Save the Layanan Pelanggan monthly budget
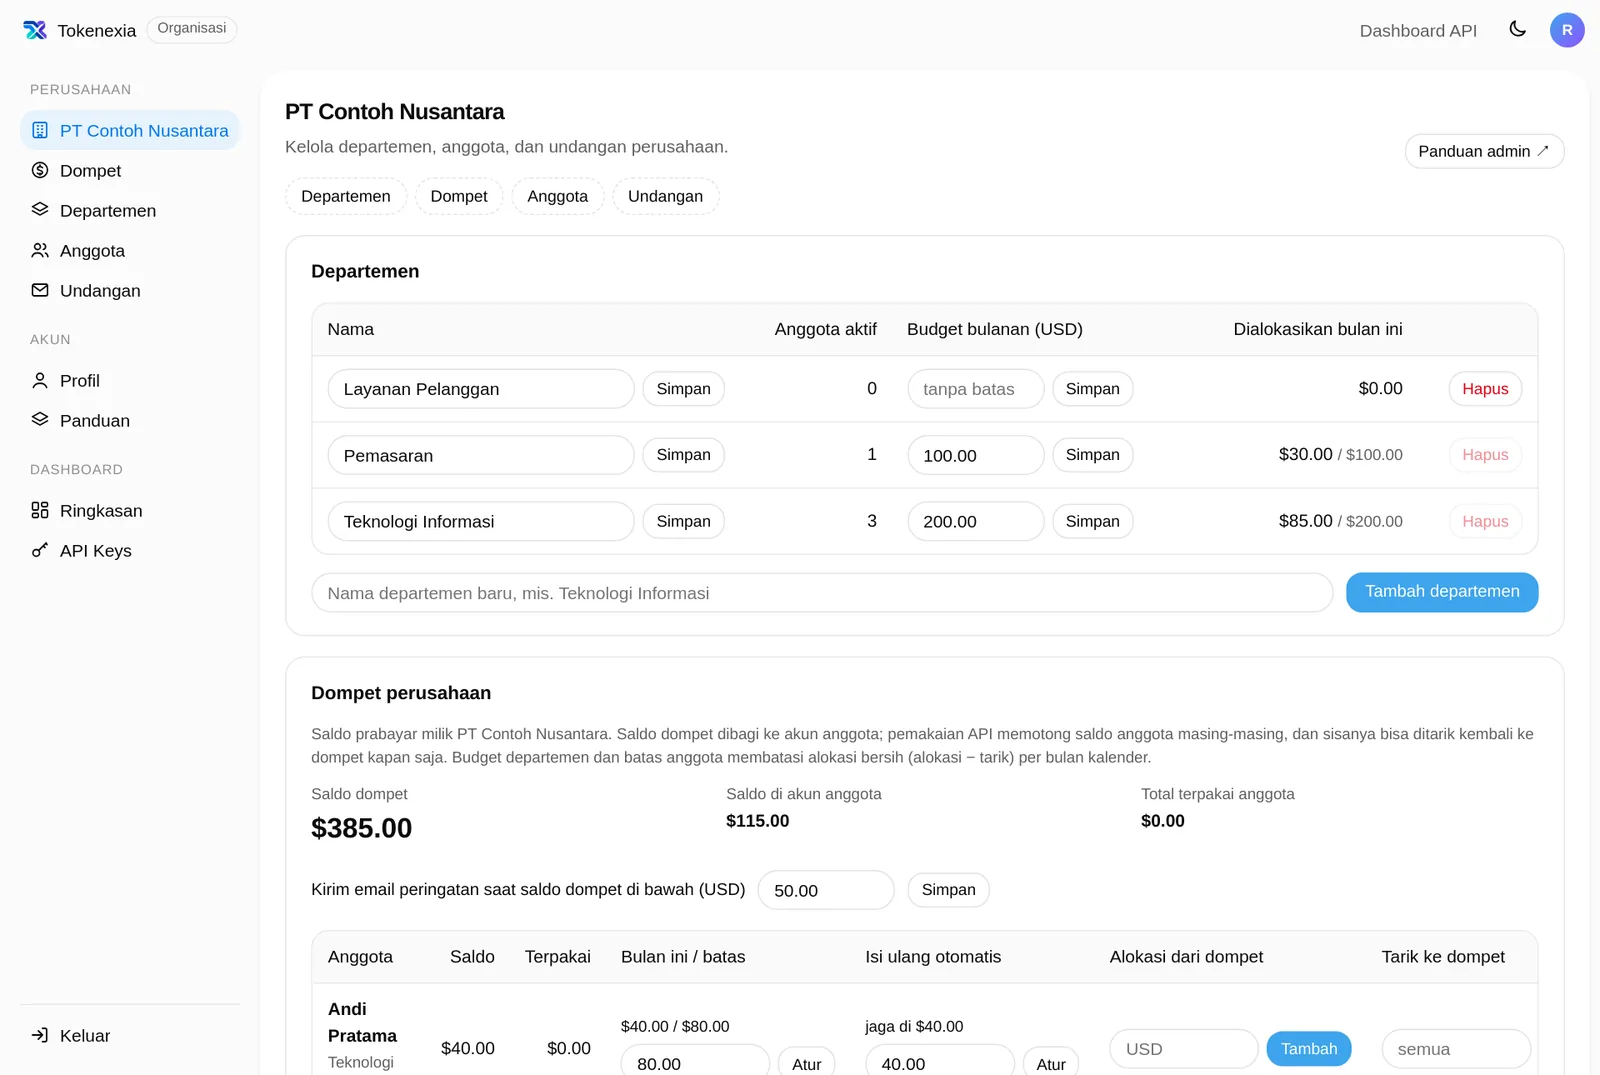The image size is (1600, 1075). pyautogui.click(x=1093, y=389)
